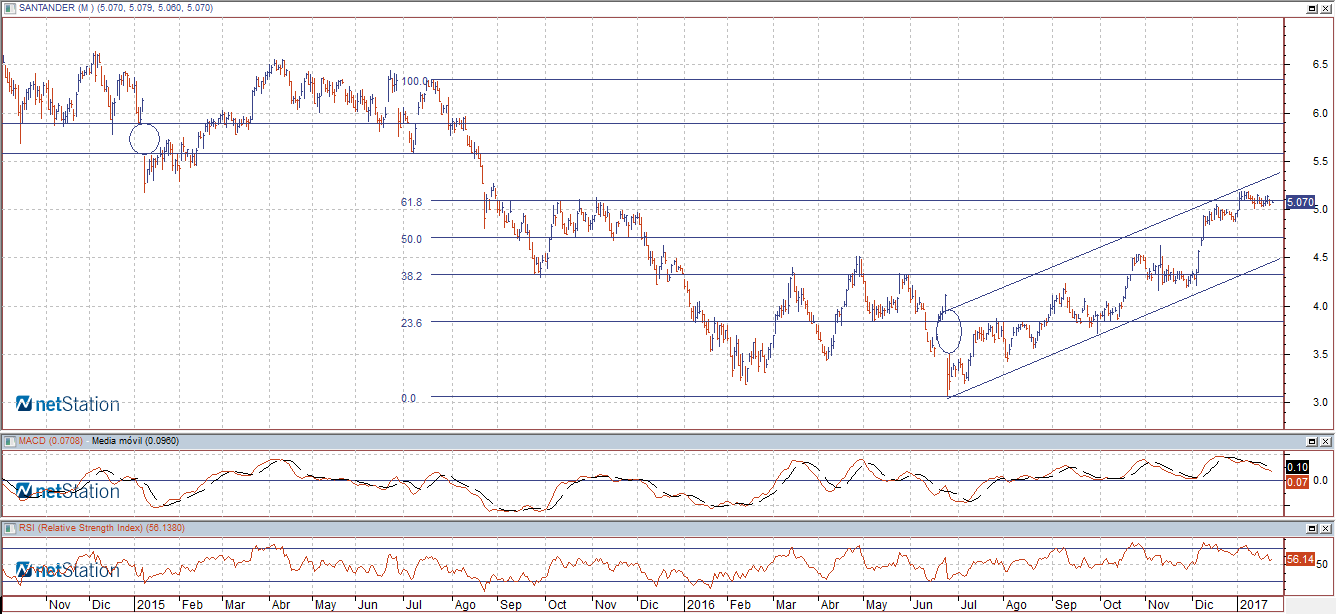This screenshot has width=1336, height=614.
Task: Close the SANTANDER price chart panel
Action: (1325, 7)
